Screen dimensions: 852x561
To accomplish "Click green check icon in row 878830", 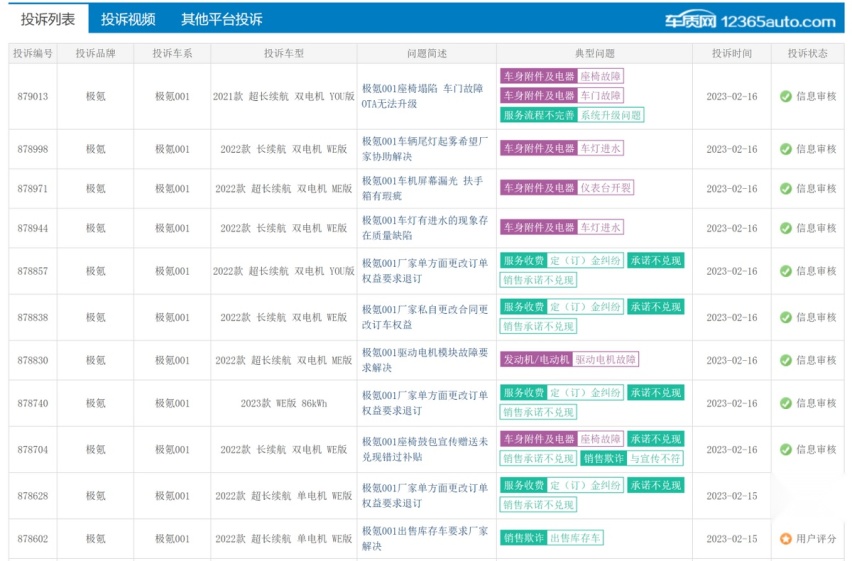I will click(786, 360).
